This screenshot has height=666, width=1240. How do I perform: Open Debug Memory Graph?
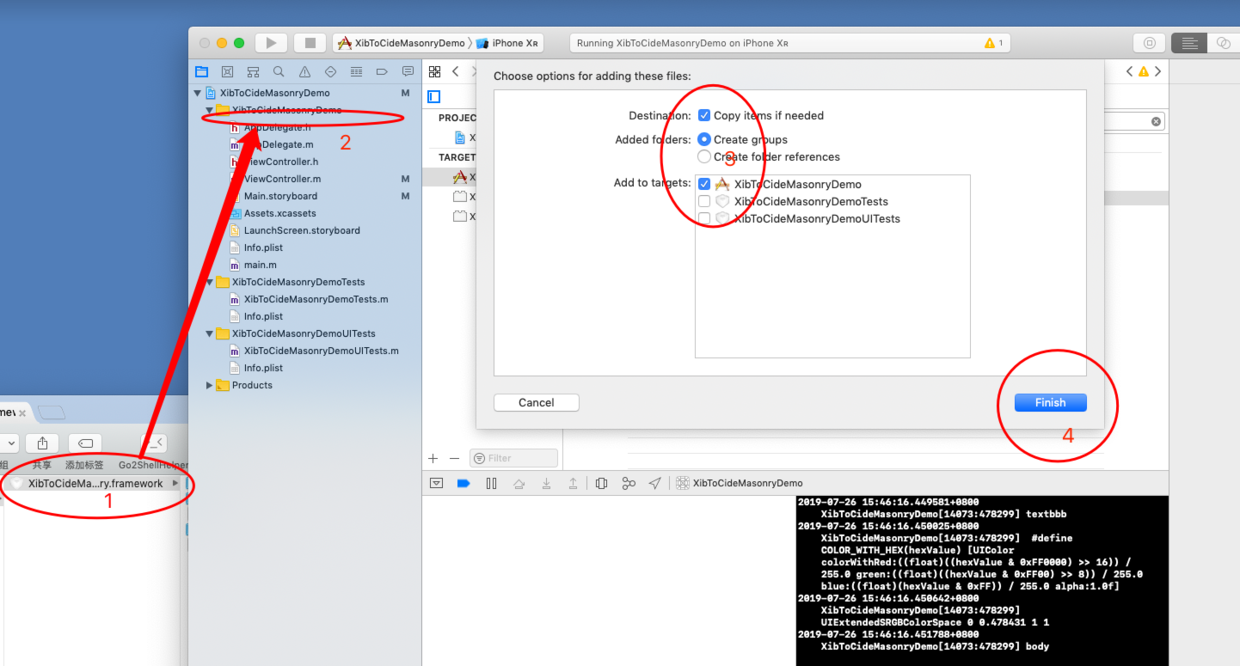point(628,483)
